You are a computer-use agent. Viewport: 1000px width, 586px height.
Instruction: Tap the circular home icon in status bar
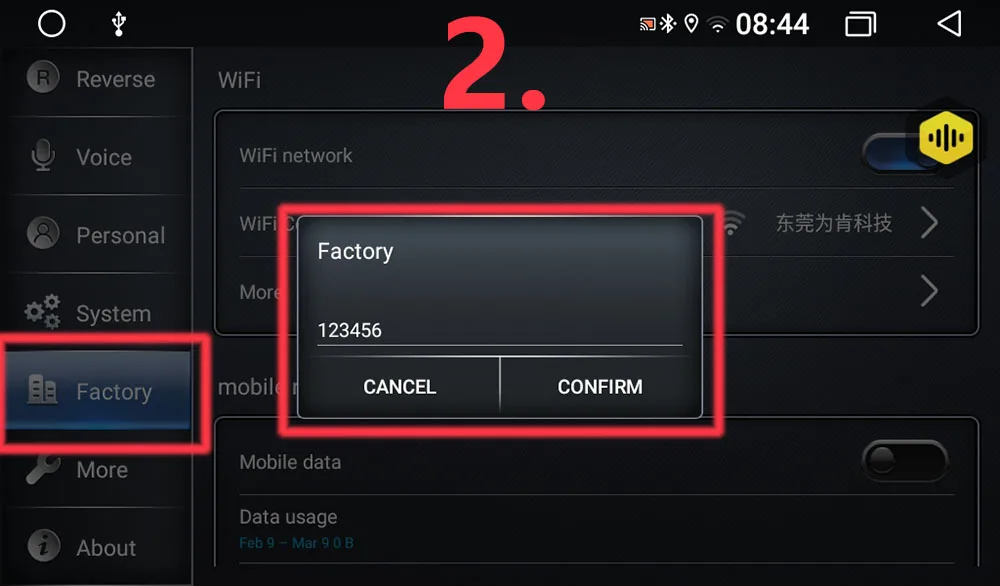click(52, 24)
